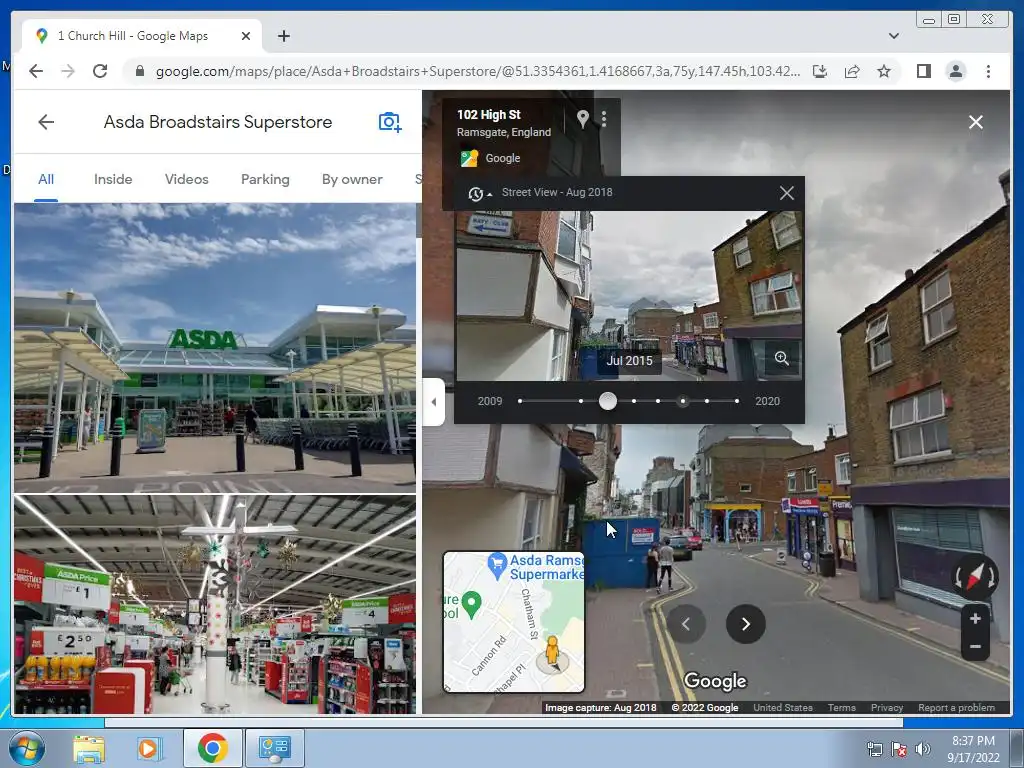Open the Asda storefront photo
1024x768 pixels.
(x=215, y=347)
